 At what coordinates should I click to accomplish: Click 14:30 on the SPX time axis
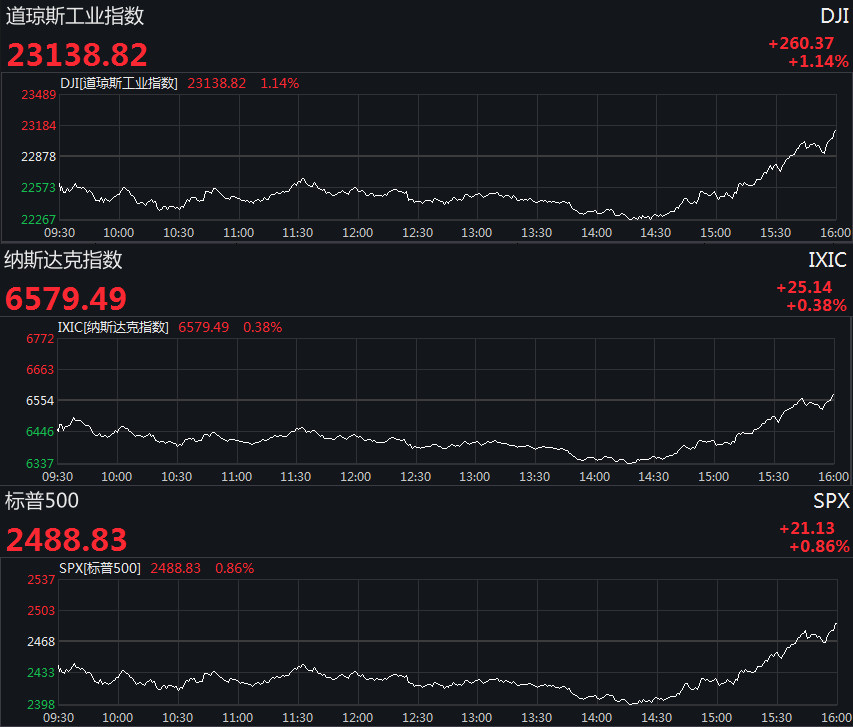(x=657, y=718)
